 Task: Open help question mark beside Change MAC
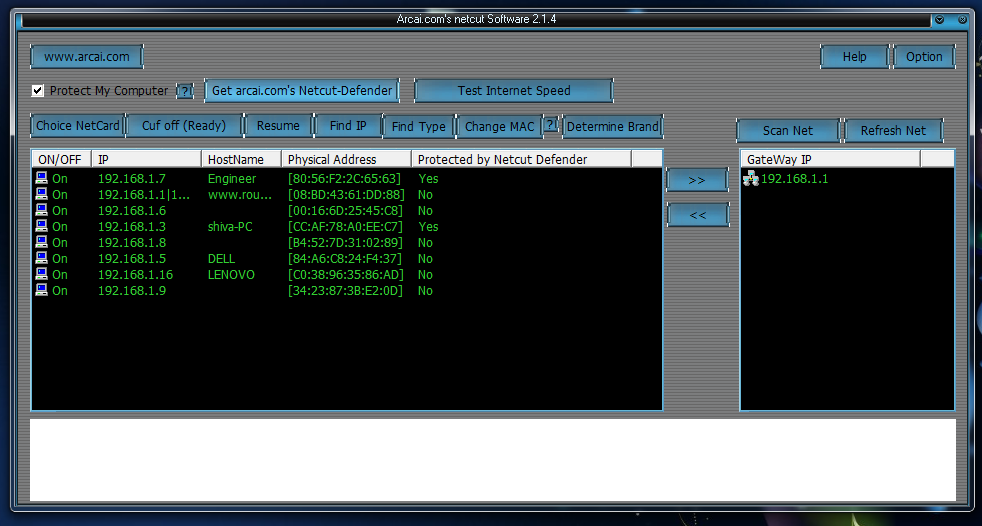click(x=550, y=125)
